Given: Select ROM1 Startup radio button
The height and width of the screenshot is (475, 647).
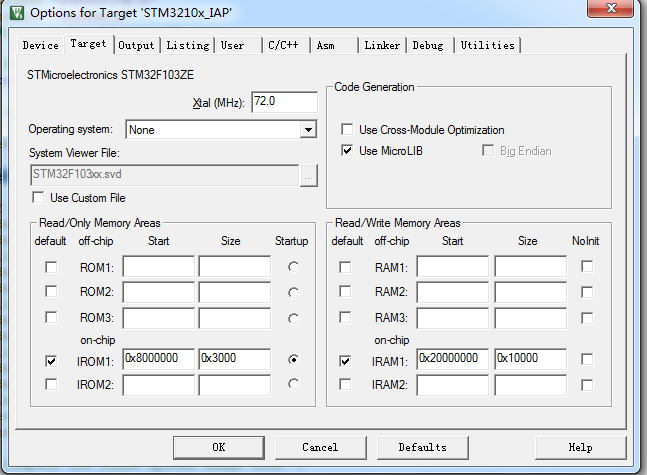Looking at the screenshot, I should tap(293, 267).
